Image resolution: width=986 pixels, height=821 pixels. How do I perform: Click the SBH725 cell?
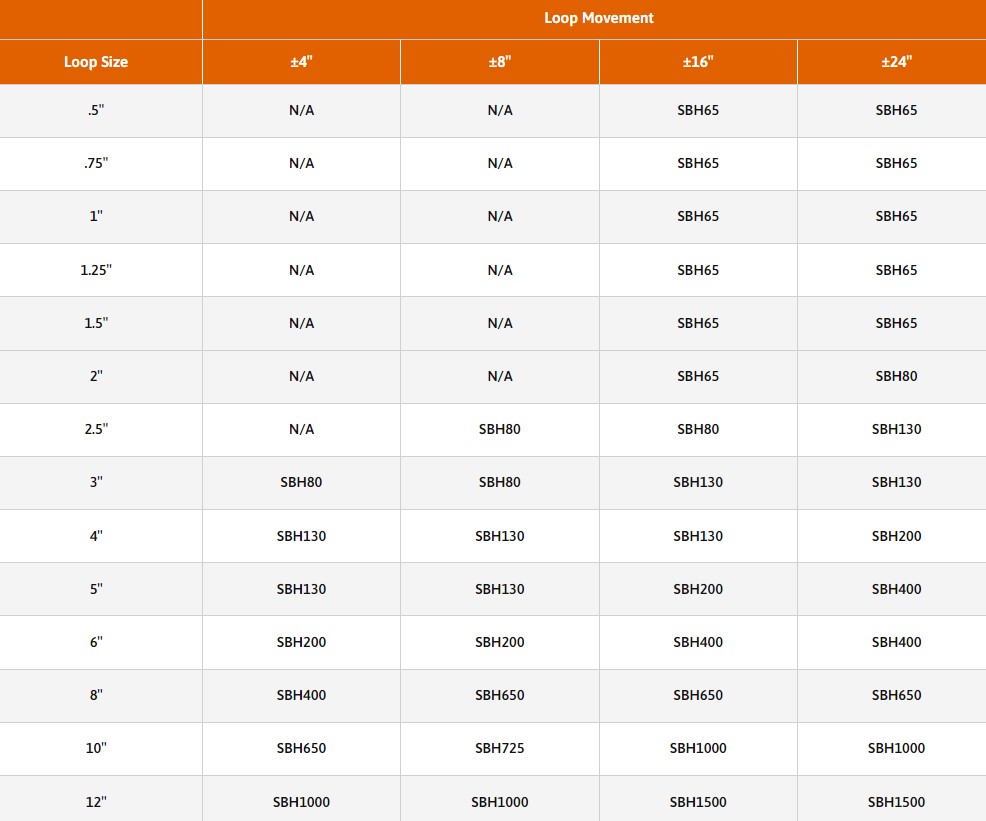[x=500, y=748]
